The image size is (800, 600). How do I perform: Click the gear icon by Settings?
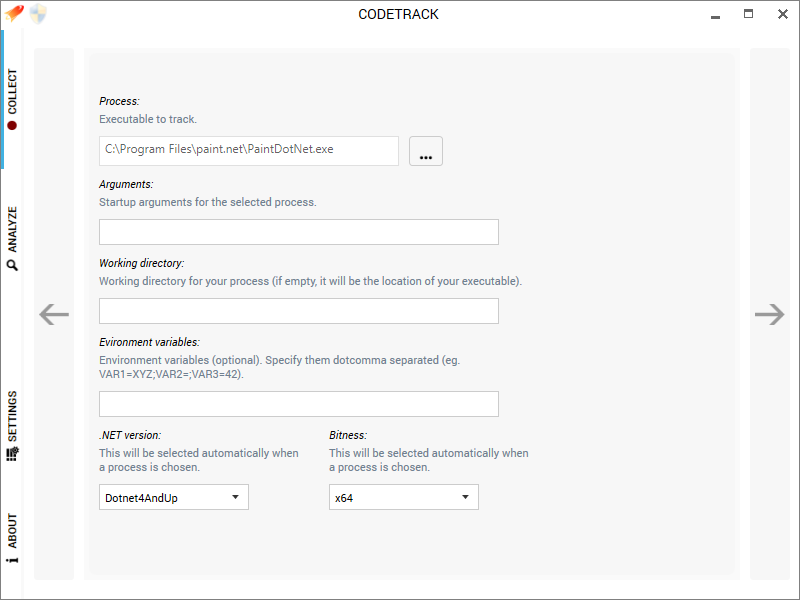coord(12,454)
